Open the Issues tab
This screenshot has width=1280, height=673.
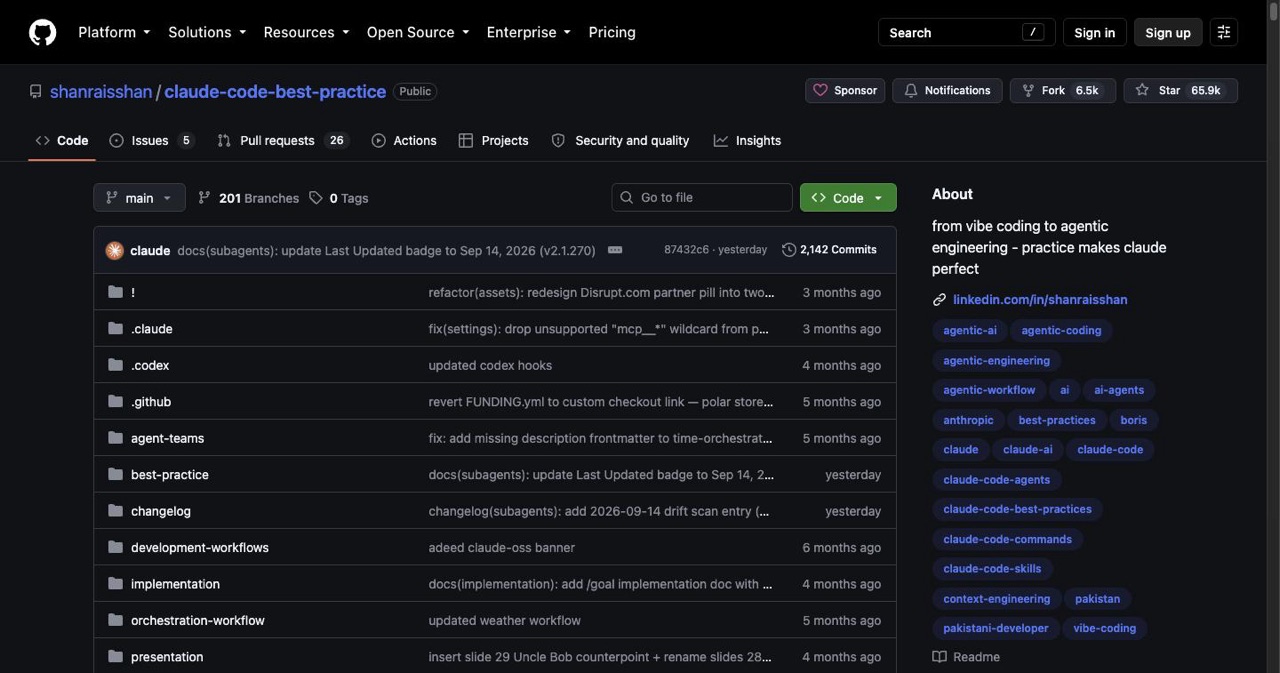[152, 141]
